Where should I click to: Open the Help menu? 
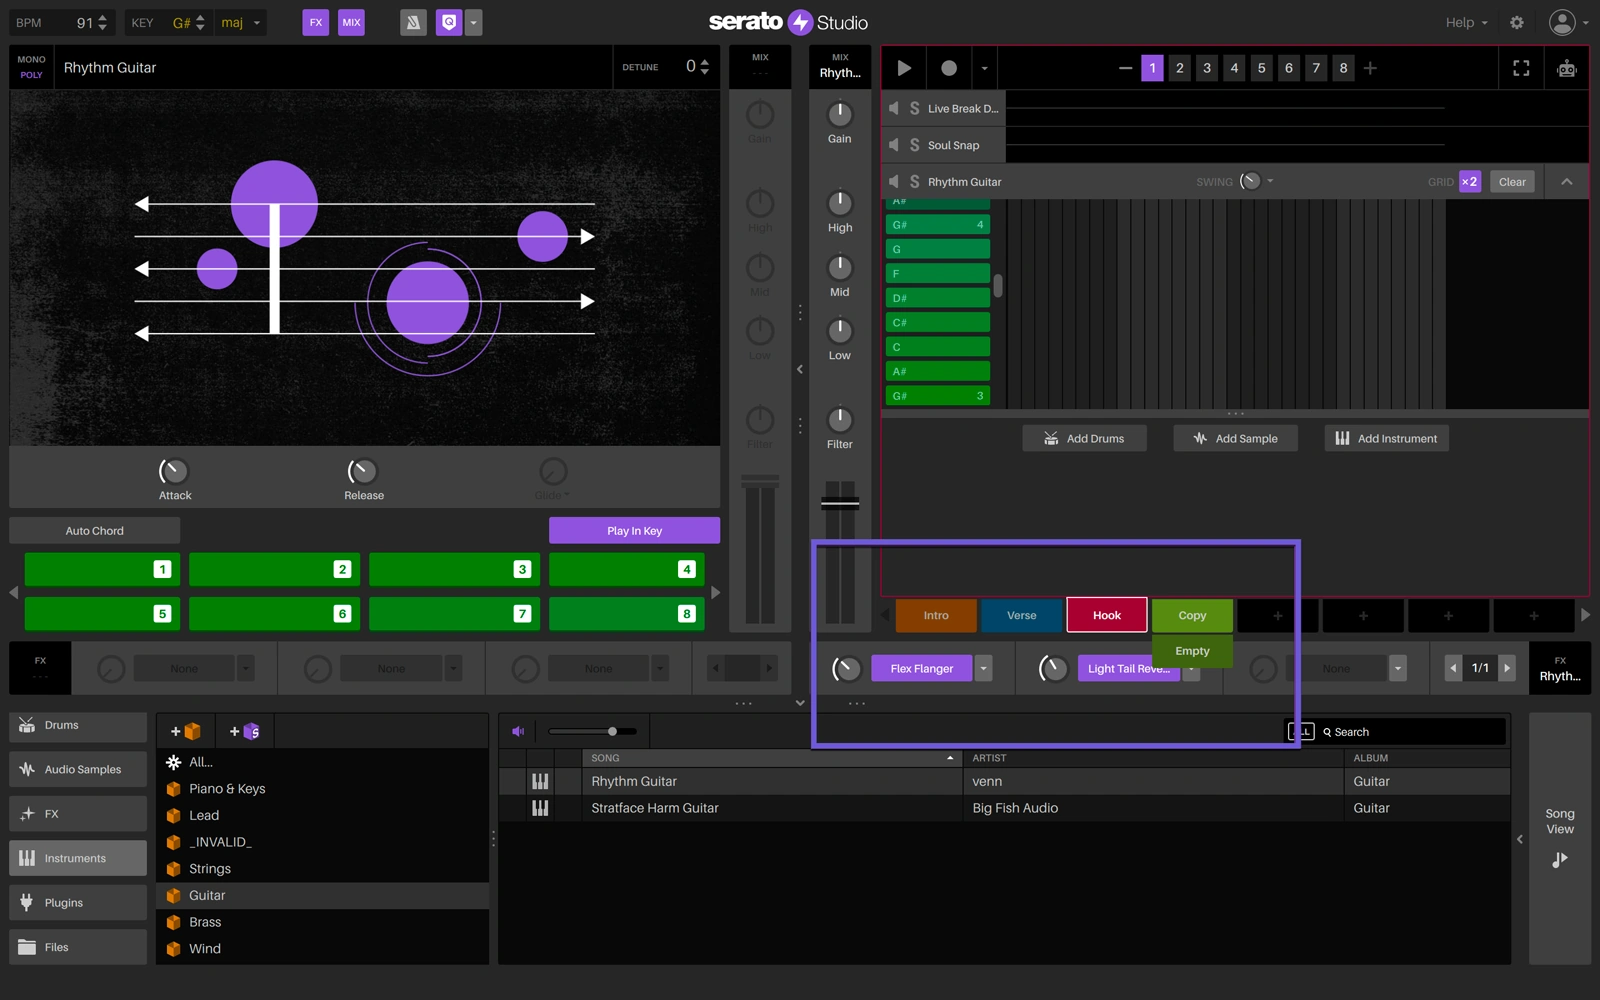click(x=1466, y=22)
